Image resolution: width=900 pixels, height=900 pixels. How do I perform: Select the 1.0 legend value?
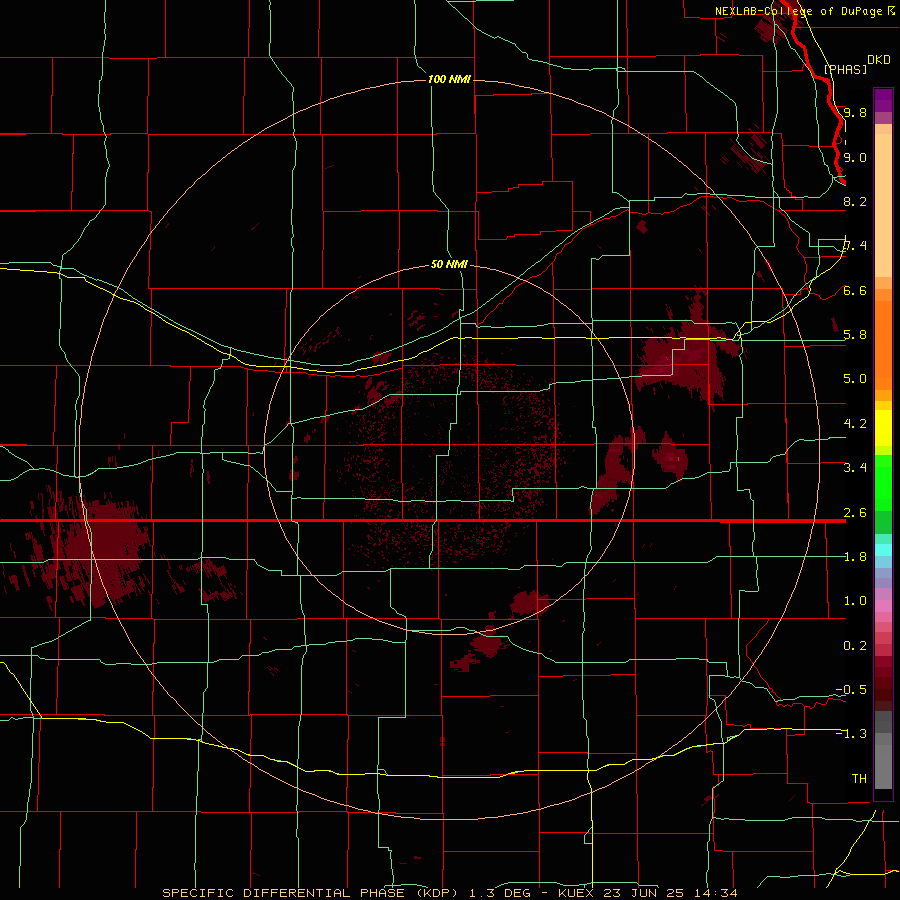(x=855, y=601)
